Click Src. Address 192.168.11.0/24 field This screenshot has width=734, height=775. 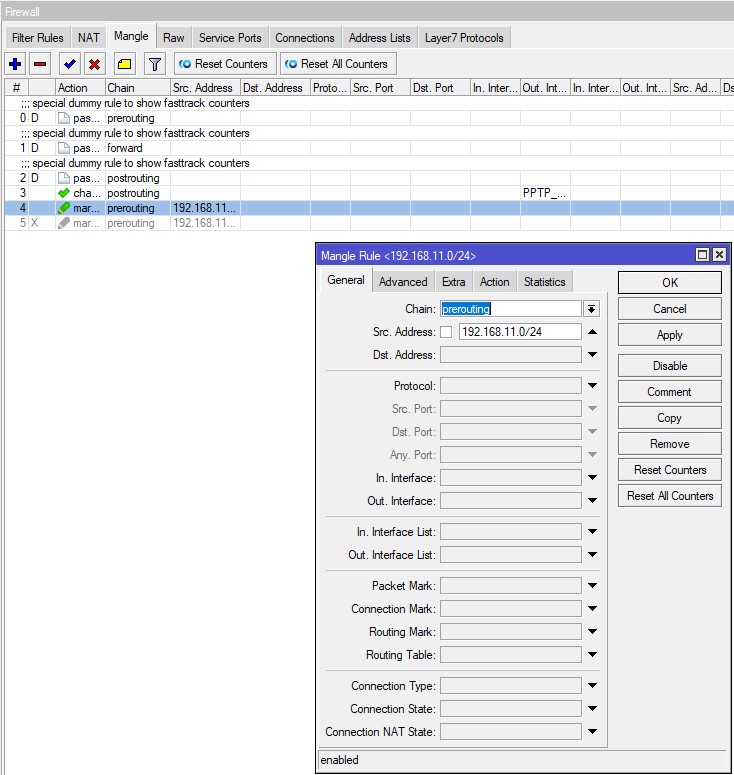[520, 332]
